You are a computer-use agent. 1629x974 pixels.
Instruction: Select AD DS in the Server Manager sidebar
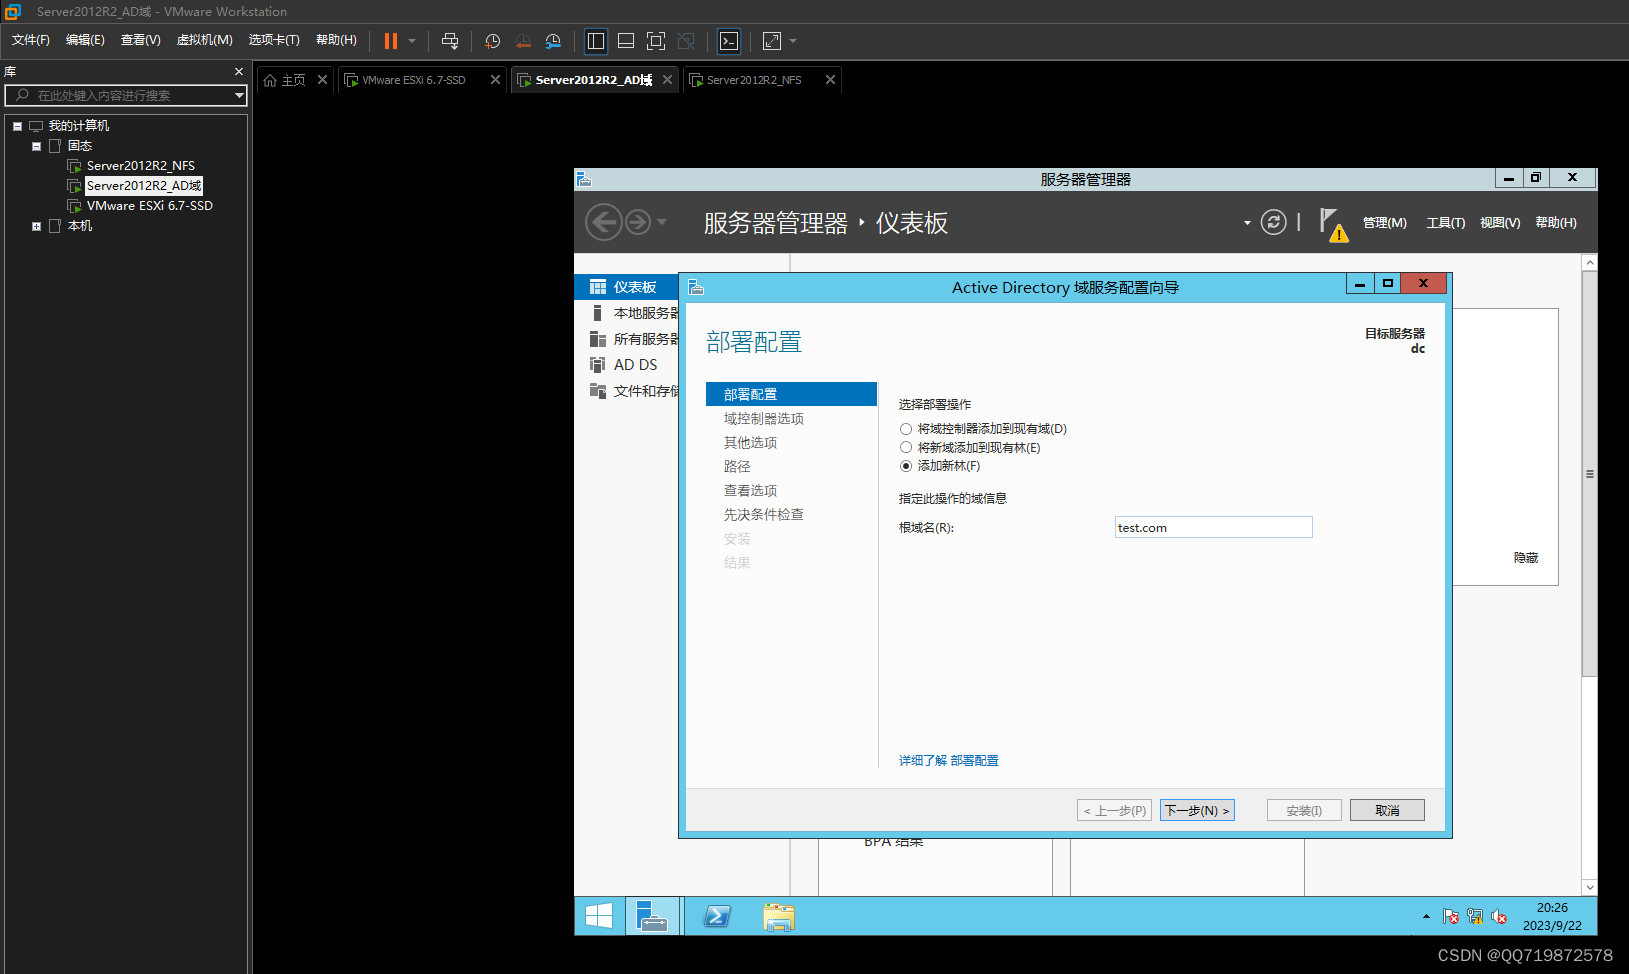pyautogui.click(x=627, y=365)
